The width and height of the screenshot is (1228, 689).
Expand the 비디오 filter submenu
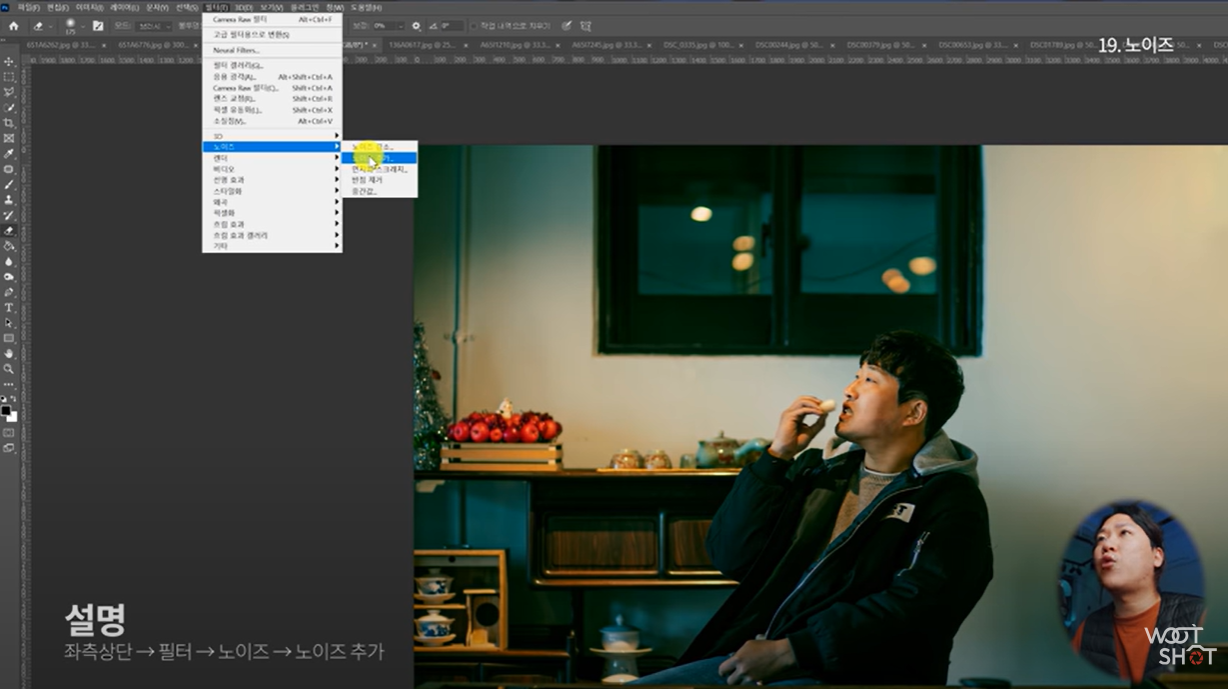point(272,169)
